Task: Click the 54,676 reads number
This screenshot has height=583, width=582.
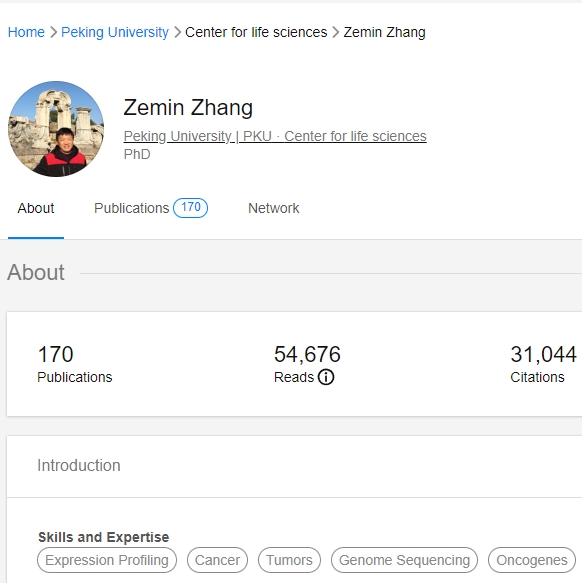Action: pos(307,354)
